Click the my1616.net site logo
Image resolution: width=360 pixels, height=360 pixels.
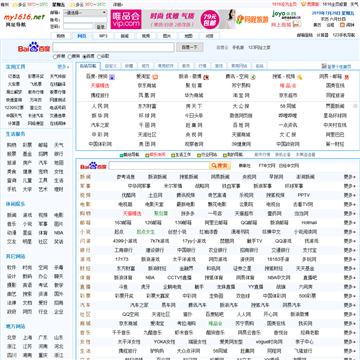coord(24,17)
